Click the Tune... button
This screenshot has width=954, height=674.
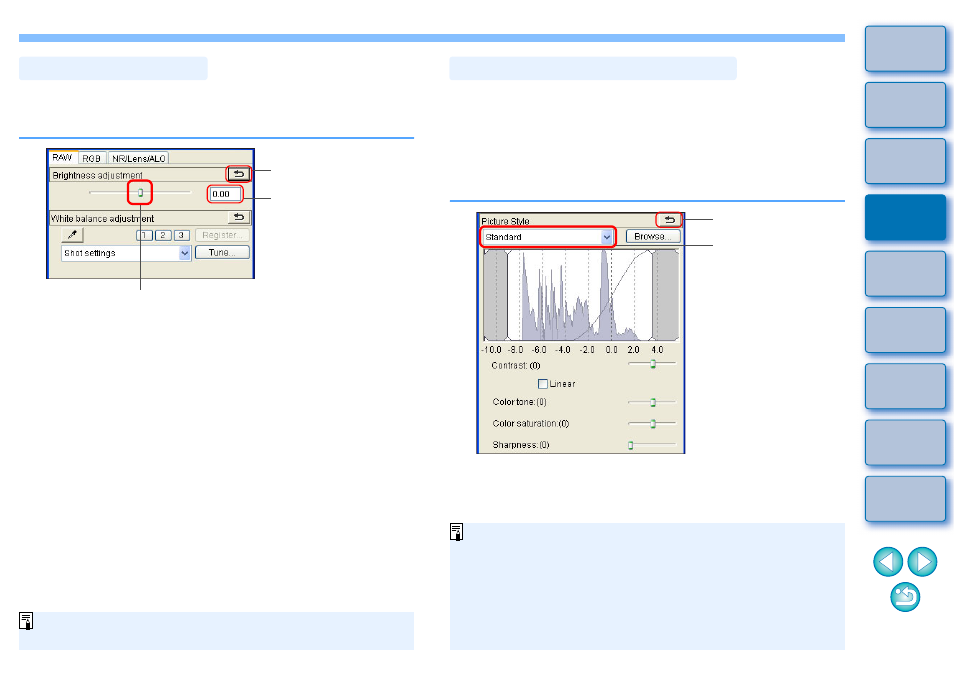222,252
